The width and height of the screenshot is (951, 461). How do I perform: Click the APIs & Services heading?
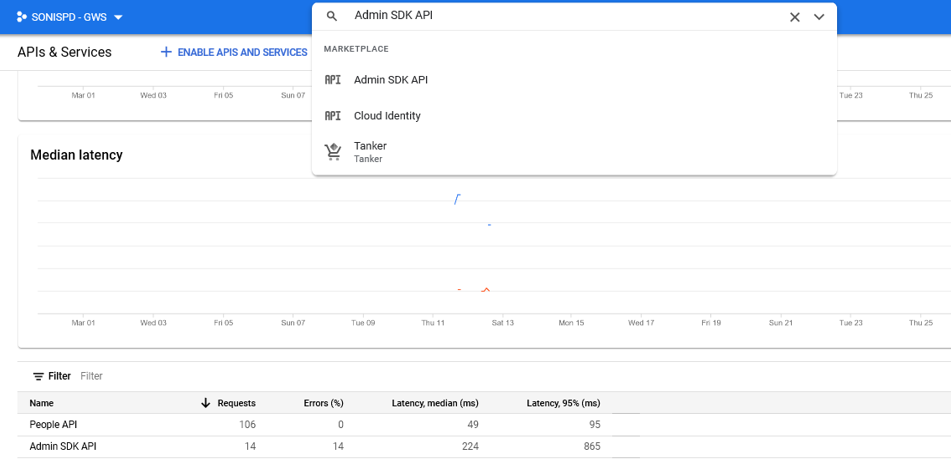click(x=64, y=52)
